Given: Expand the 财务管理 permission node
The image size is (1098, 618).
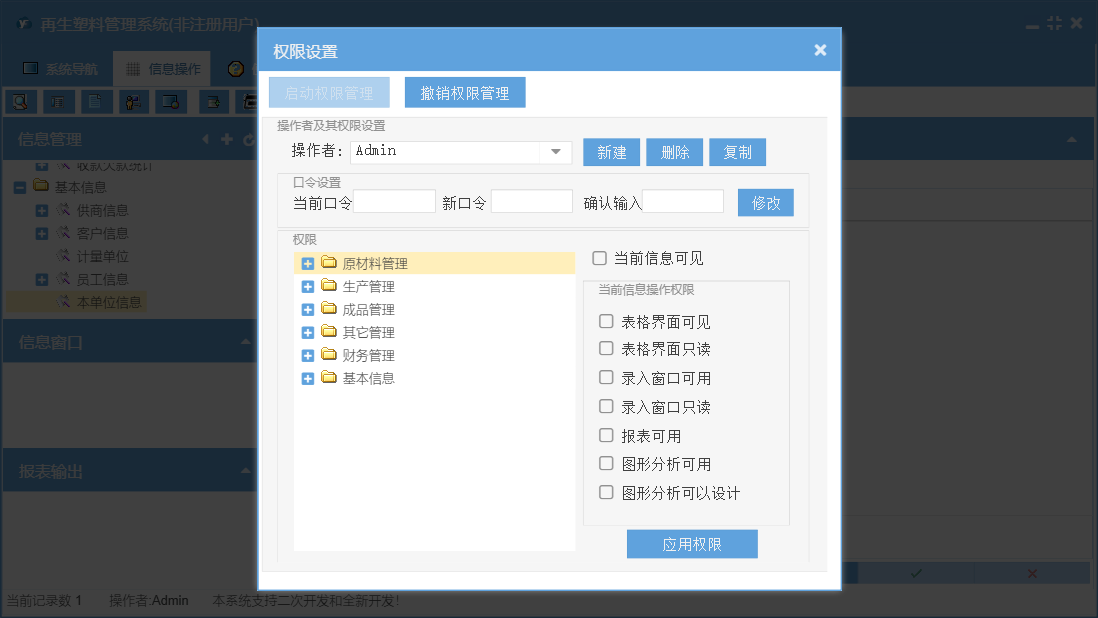Looking at the screenshot, I should coord(308,356).
